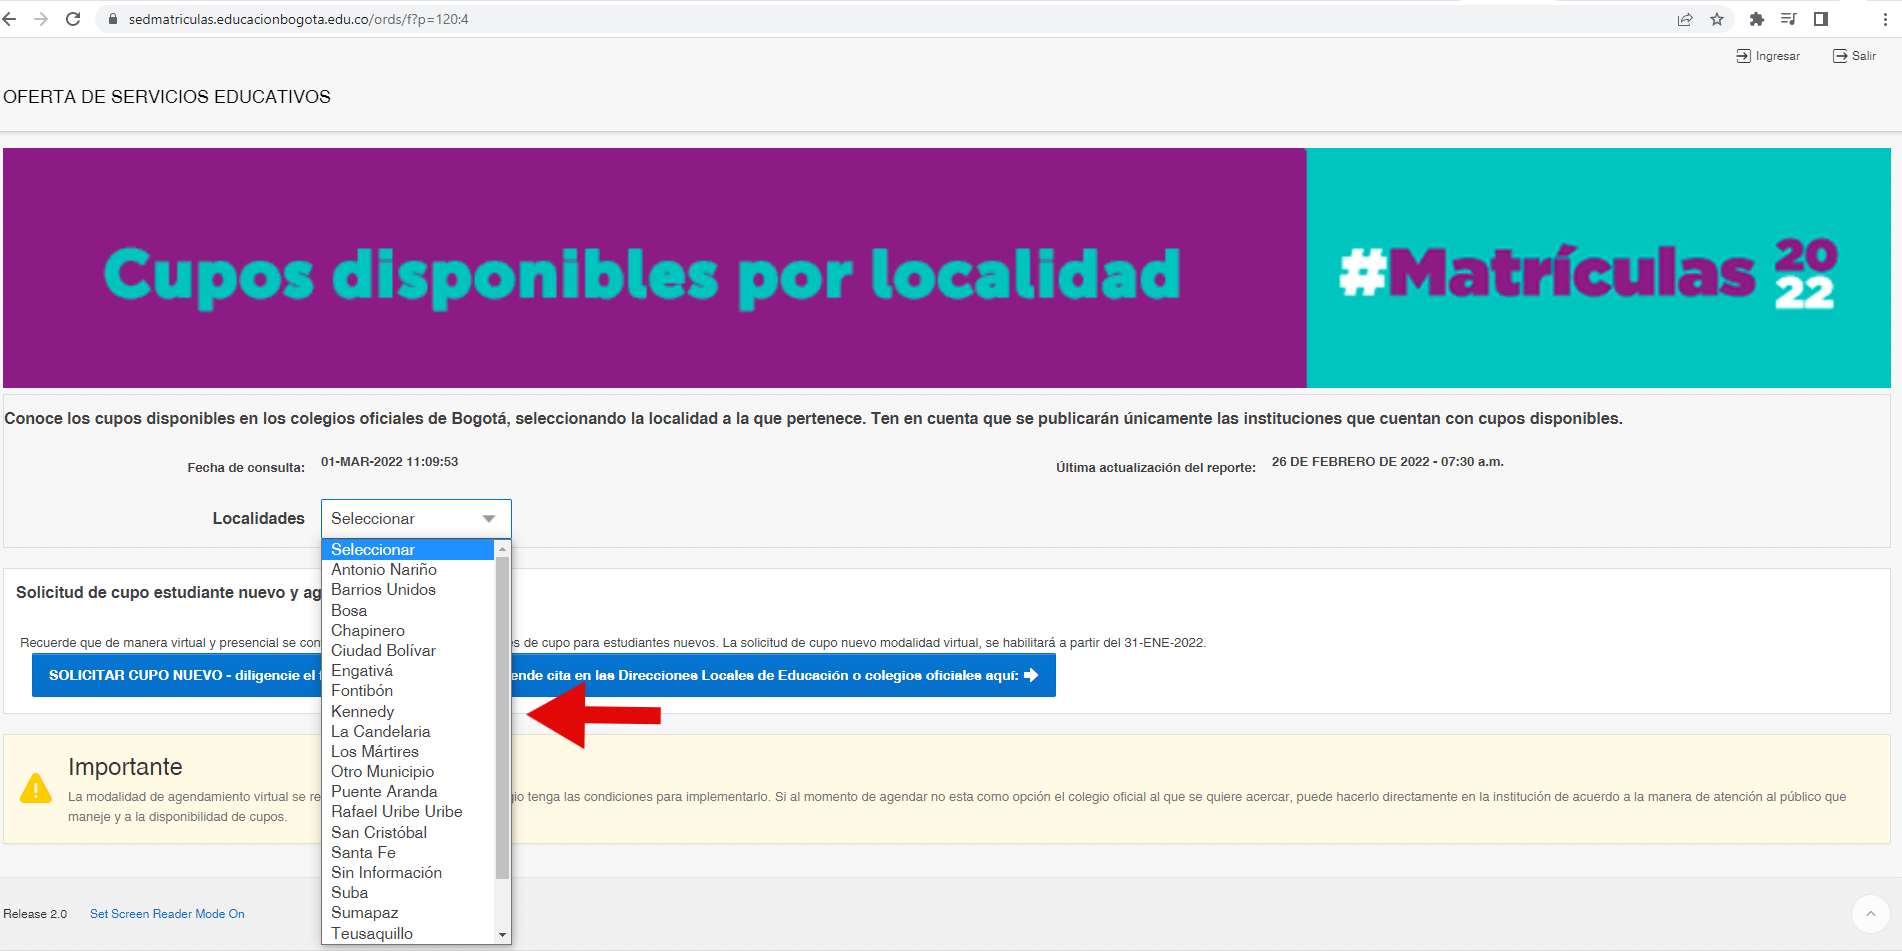Click the address bar URL
Image resolution: width=1902 pixels, height=951 pixels.
pos(298,19)
